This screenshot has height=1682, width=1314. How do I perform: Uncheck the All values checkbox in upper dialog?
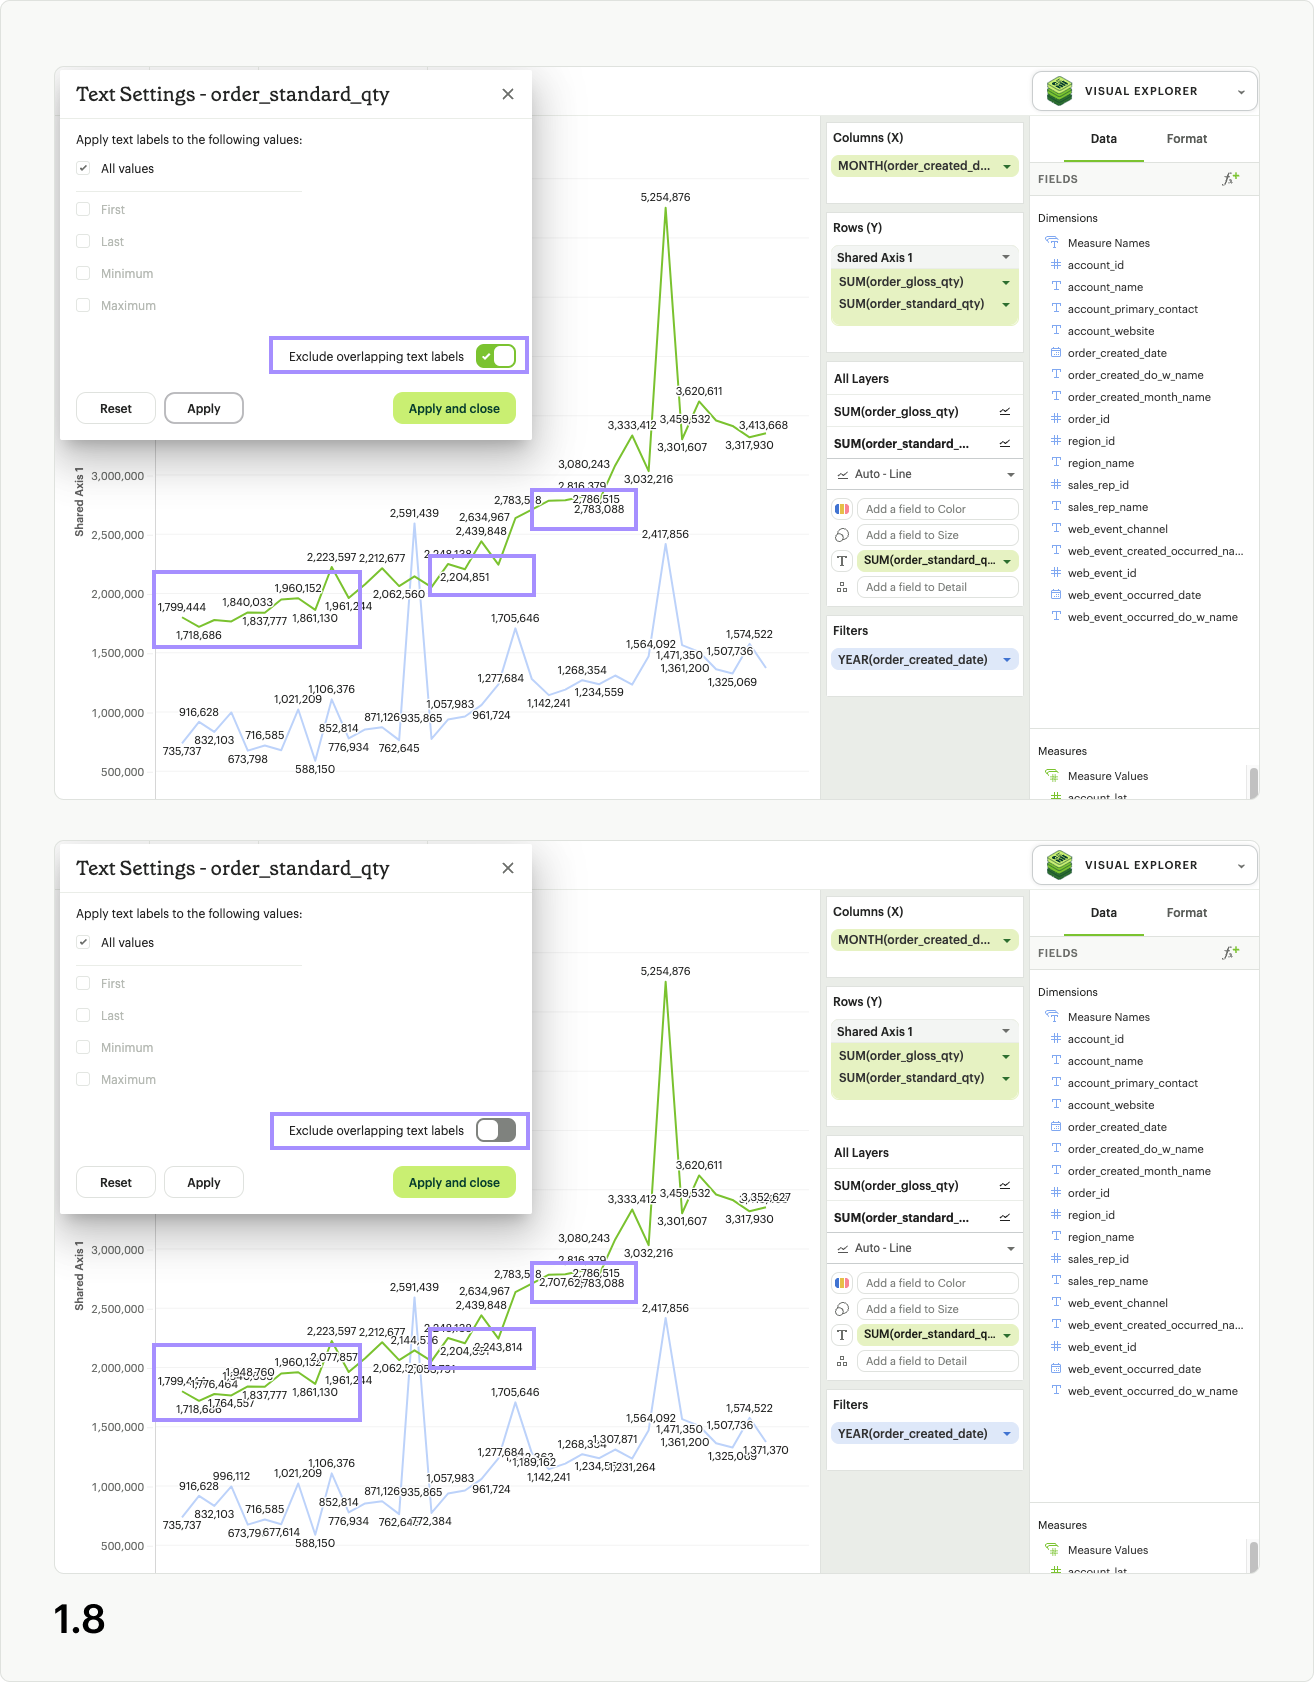83,168
